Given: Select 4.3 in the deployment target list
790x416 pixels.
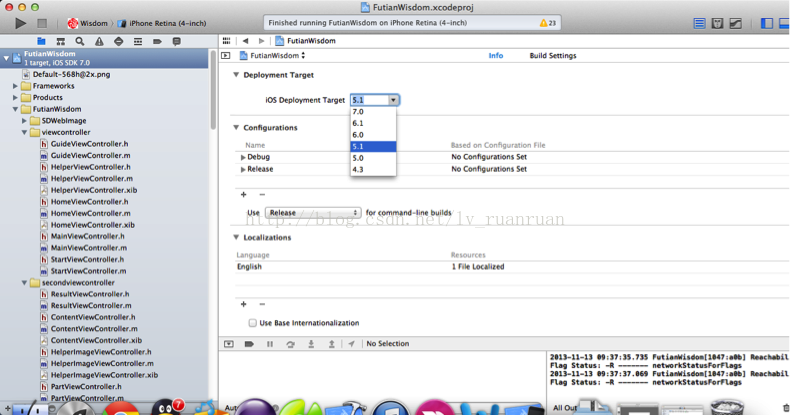Looking at the screenshot, I should (373, 170).
